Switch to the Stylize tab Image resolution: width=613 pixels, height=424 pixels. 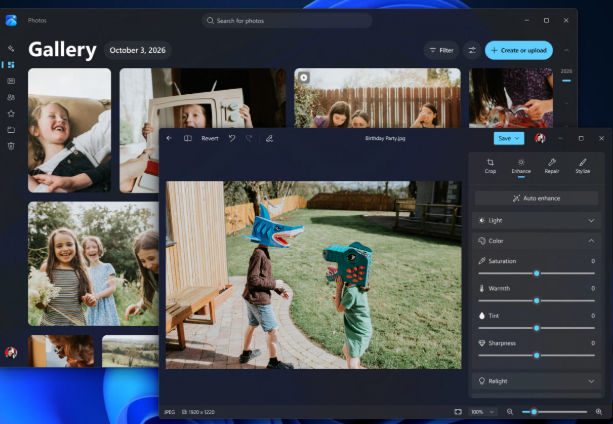[583, 166]
